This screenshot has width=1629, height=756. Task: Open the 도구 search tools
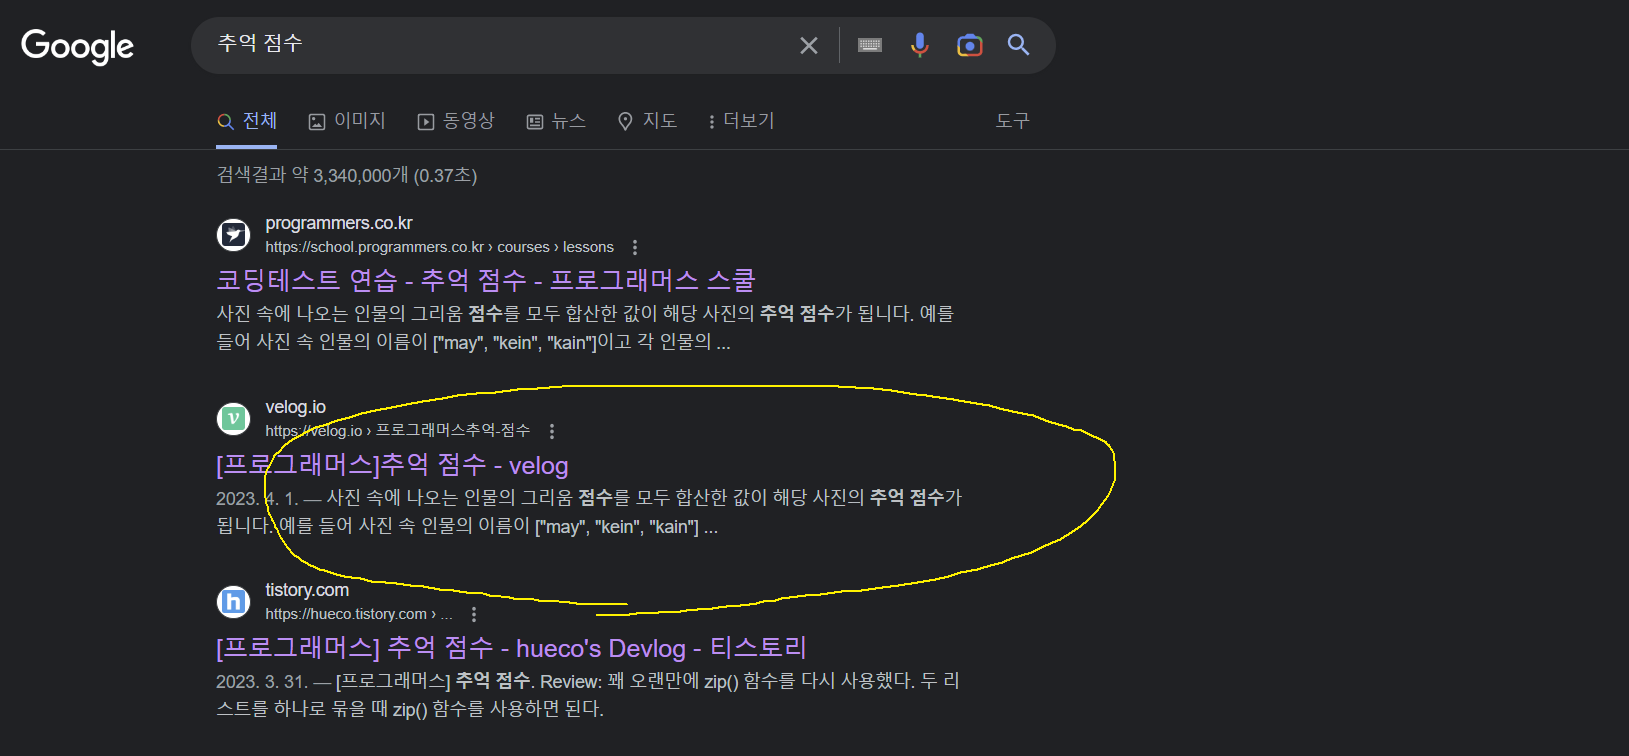(1012, 121)
